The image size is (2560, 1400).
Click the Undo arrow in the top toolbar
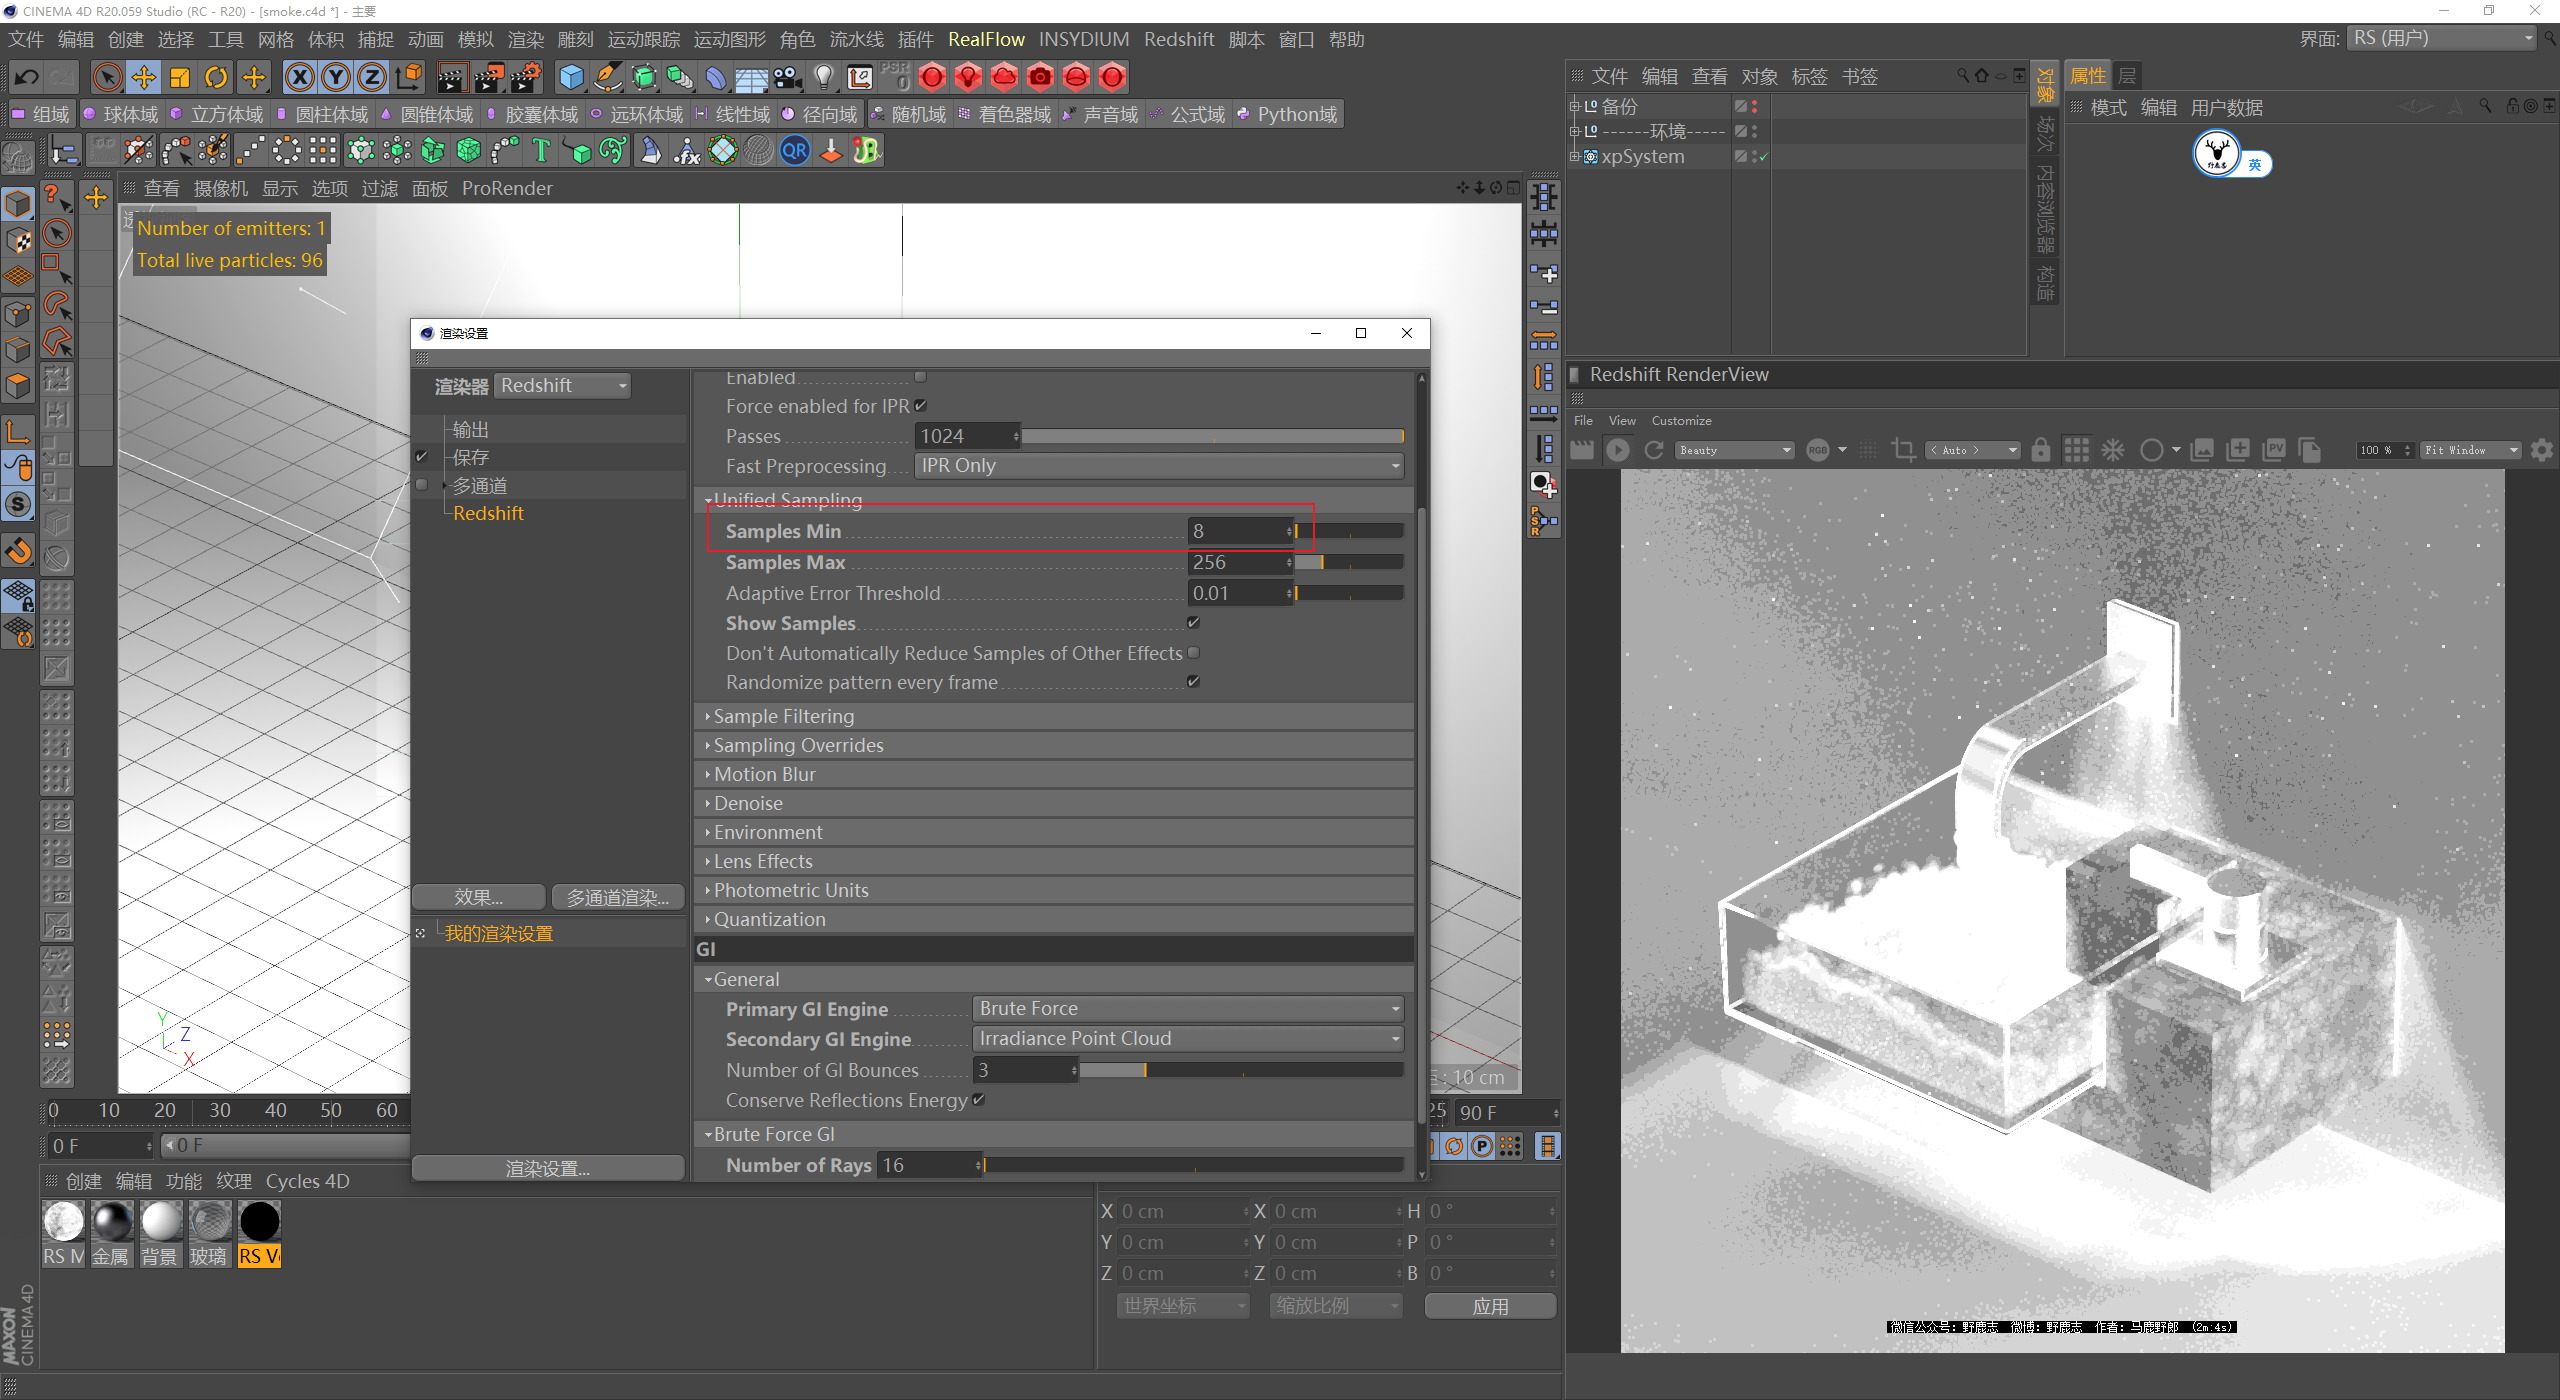pyautogui.click(x=27, y=77)
